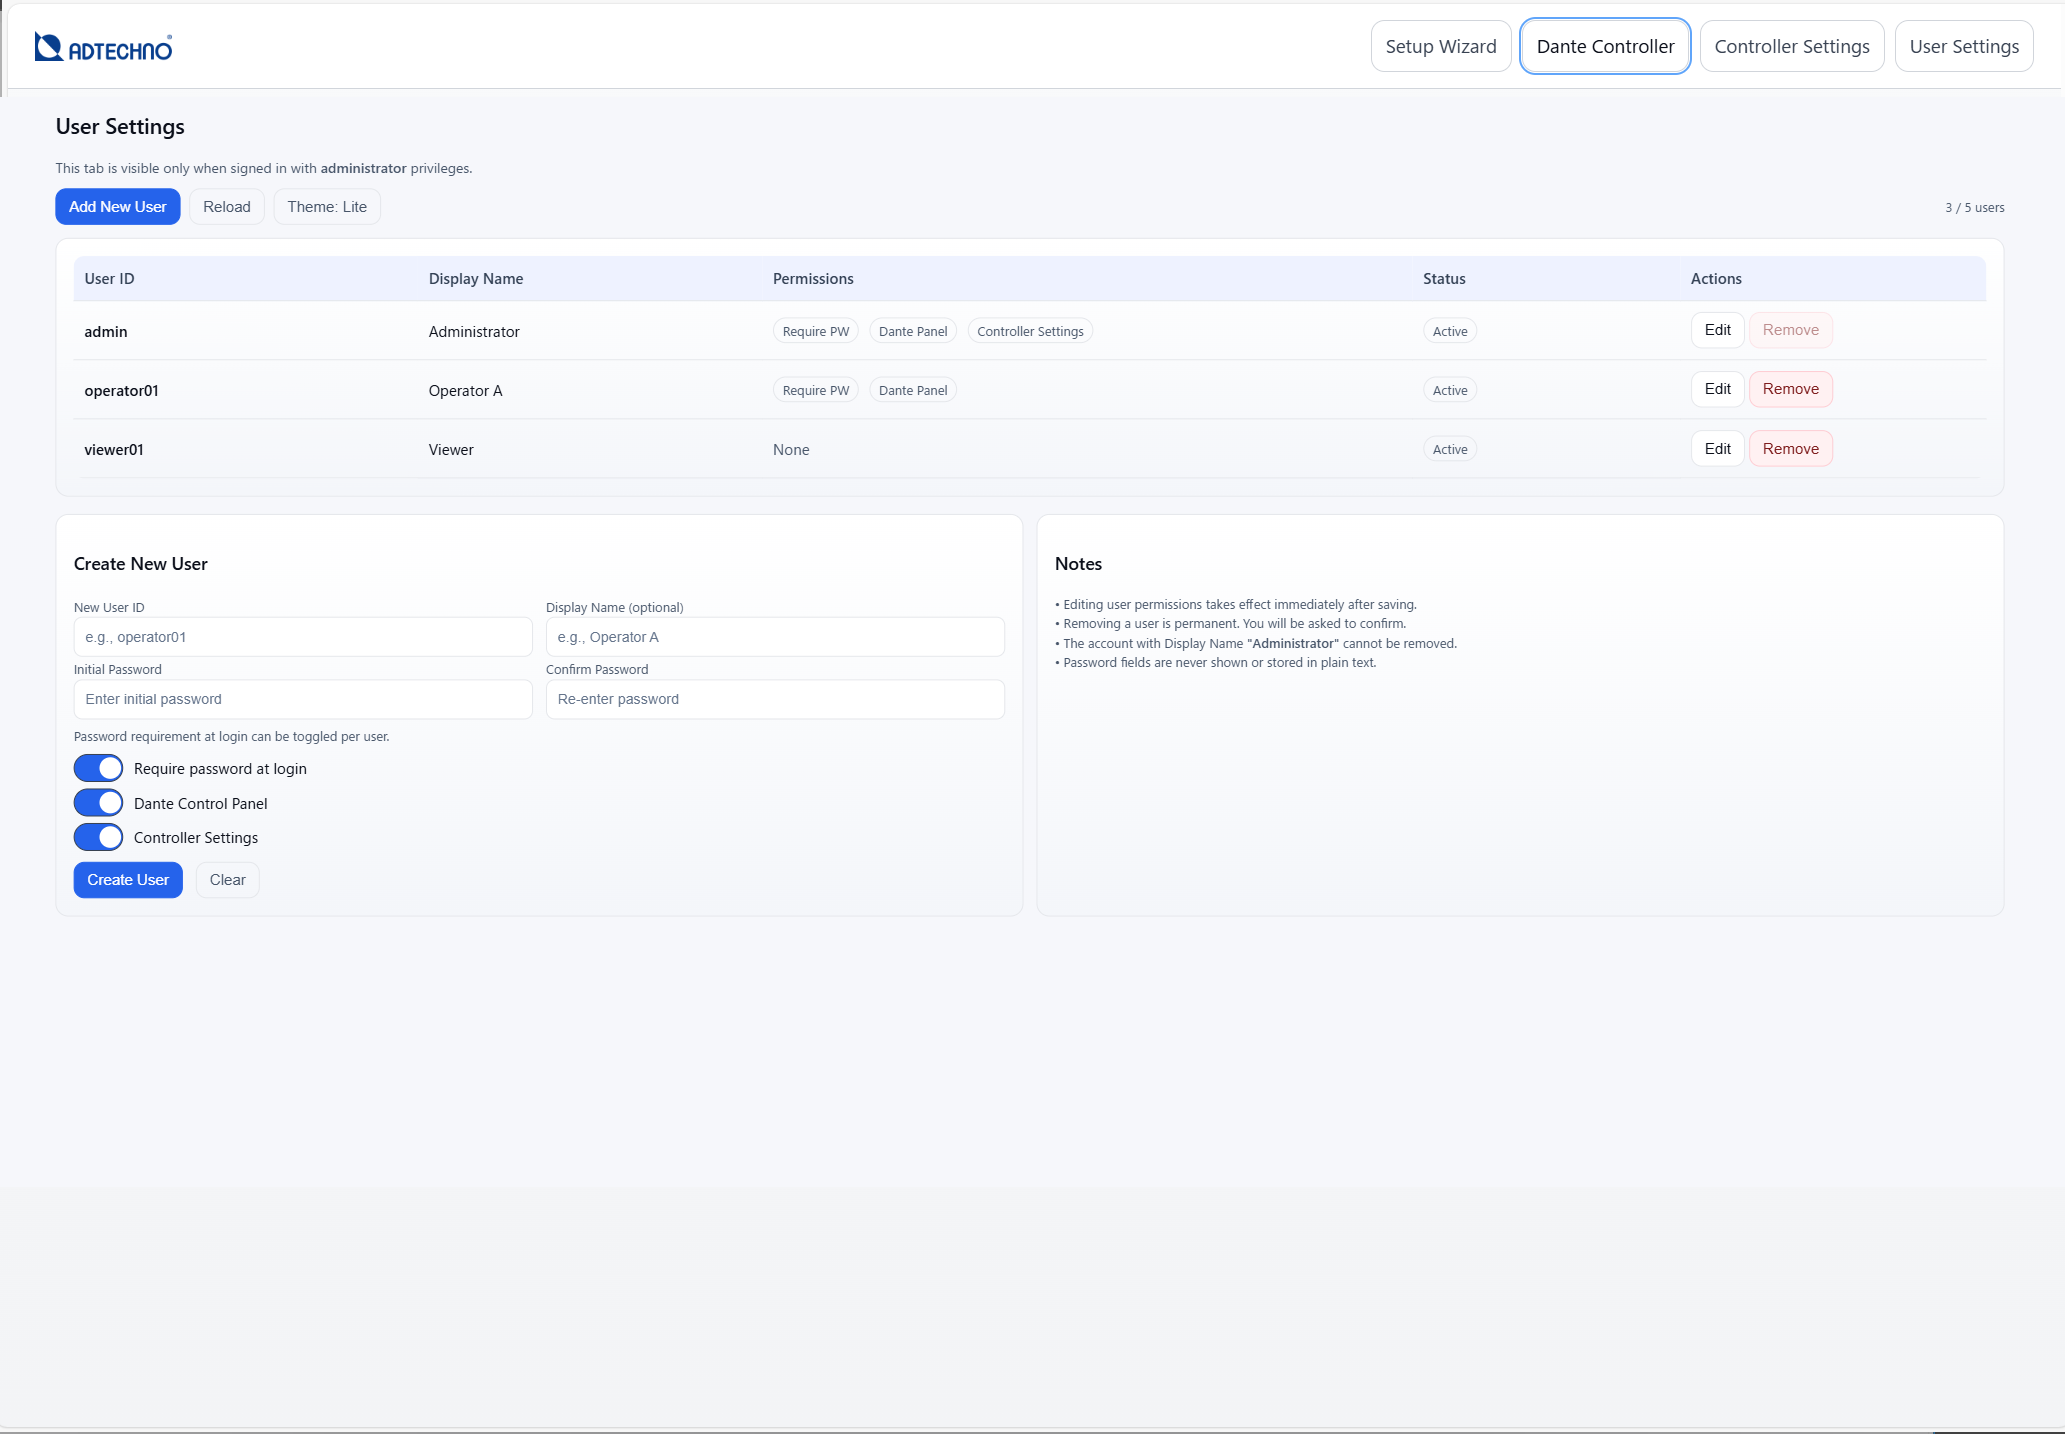
Task: Focus the New User ID input field
Action: click(x=302, y=637)
